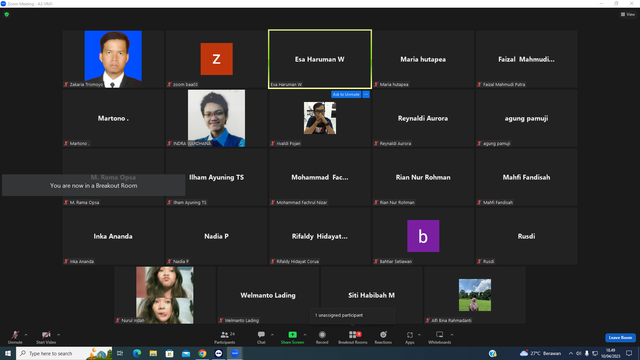Select Esa Haruman W's highlighted tile

320,59
